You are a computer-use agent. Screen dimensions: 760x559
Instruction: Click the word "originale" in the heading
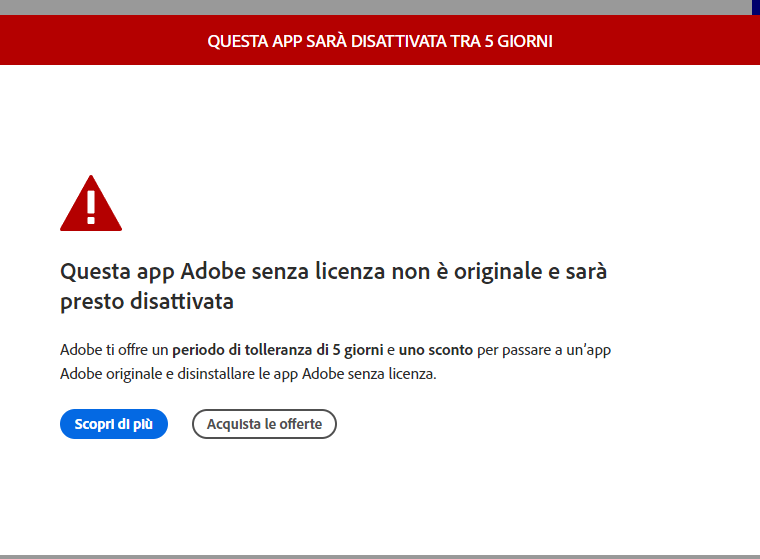[x=498, y=272]
